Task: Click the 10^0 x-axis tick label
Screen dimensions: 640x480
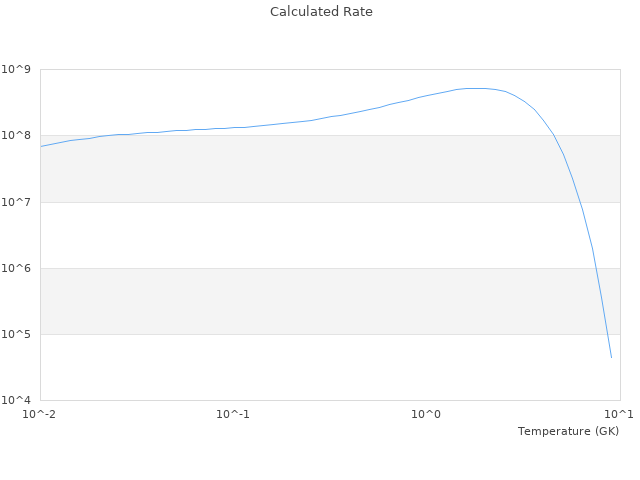Action: point(426,414)
